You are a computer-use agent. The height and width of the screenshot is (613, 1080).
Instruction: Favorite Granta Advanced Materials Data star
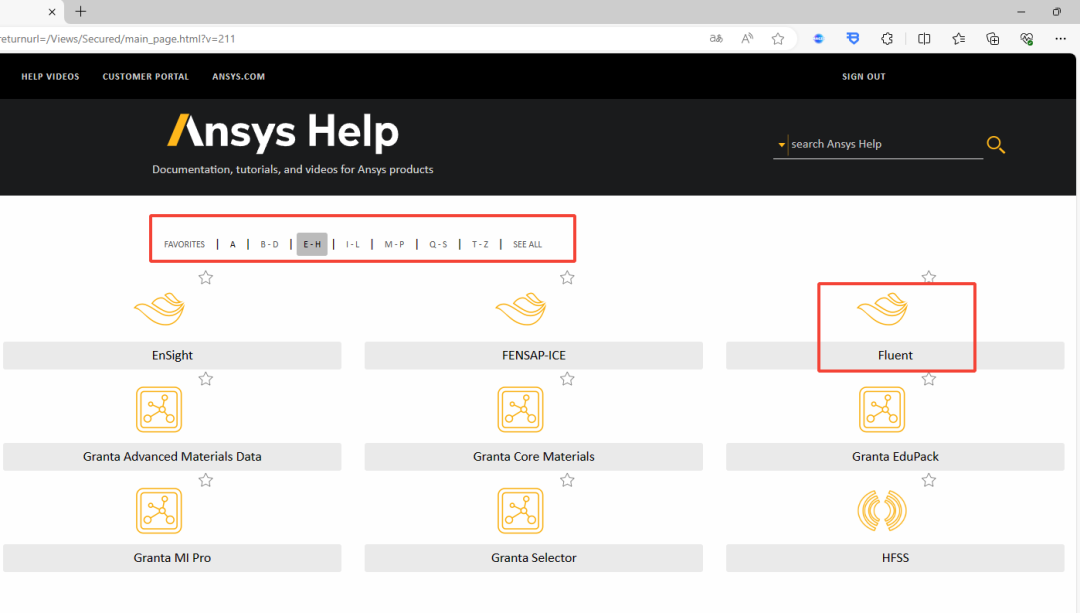206,379
